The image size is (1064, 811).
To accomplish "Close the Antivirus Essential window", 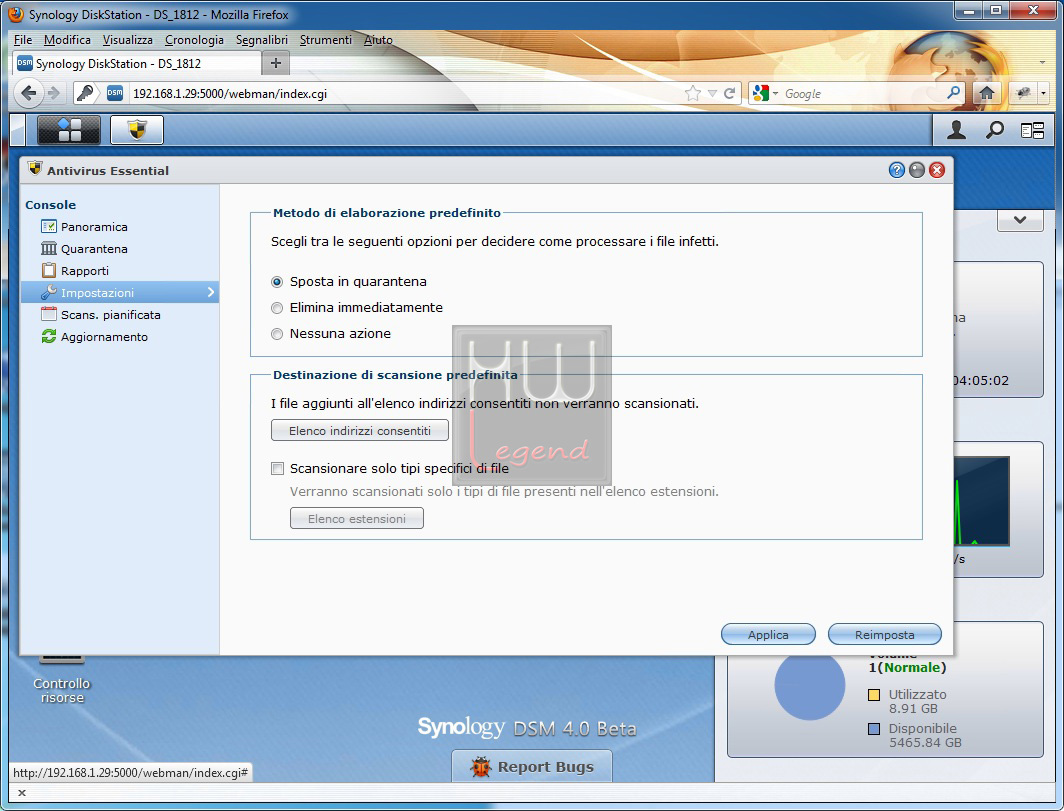I will coord(937,170).
